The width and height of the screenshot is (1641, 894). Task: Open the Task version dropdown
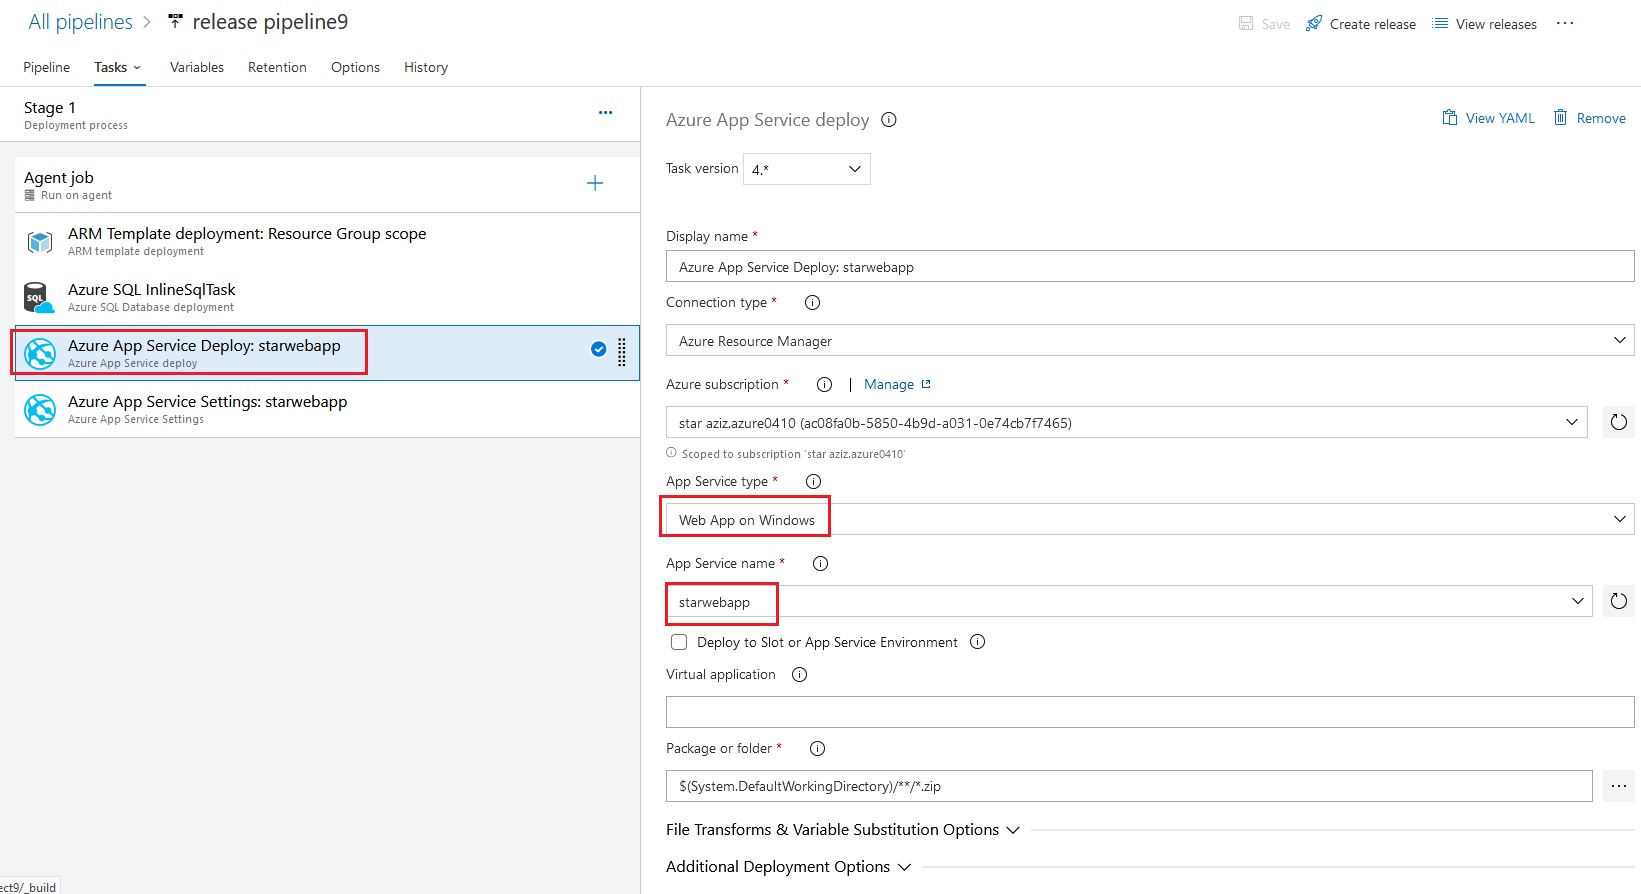(x=806, y=169)
